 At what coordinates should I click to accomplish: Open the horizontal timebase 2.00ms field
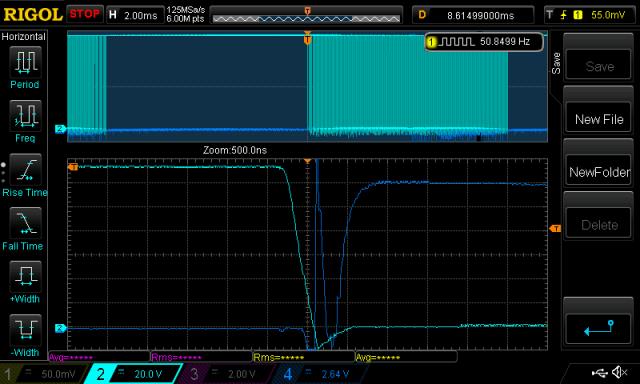coord(135,15)
